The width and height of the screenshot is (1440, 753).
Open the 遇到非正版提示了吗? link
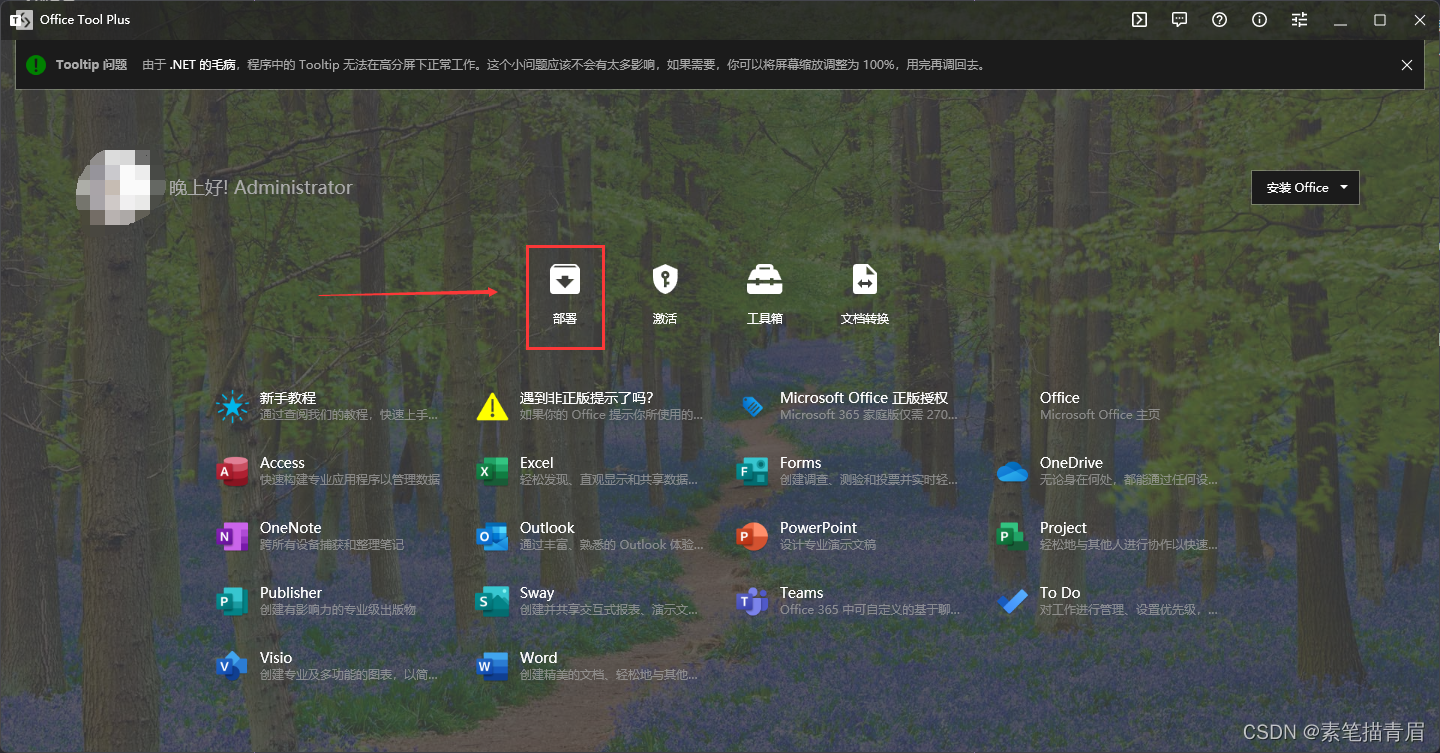point(586,398)
